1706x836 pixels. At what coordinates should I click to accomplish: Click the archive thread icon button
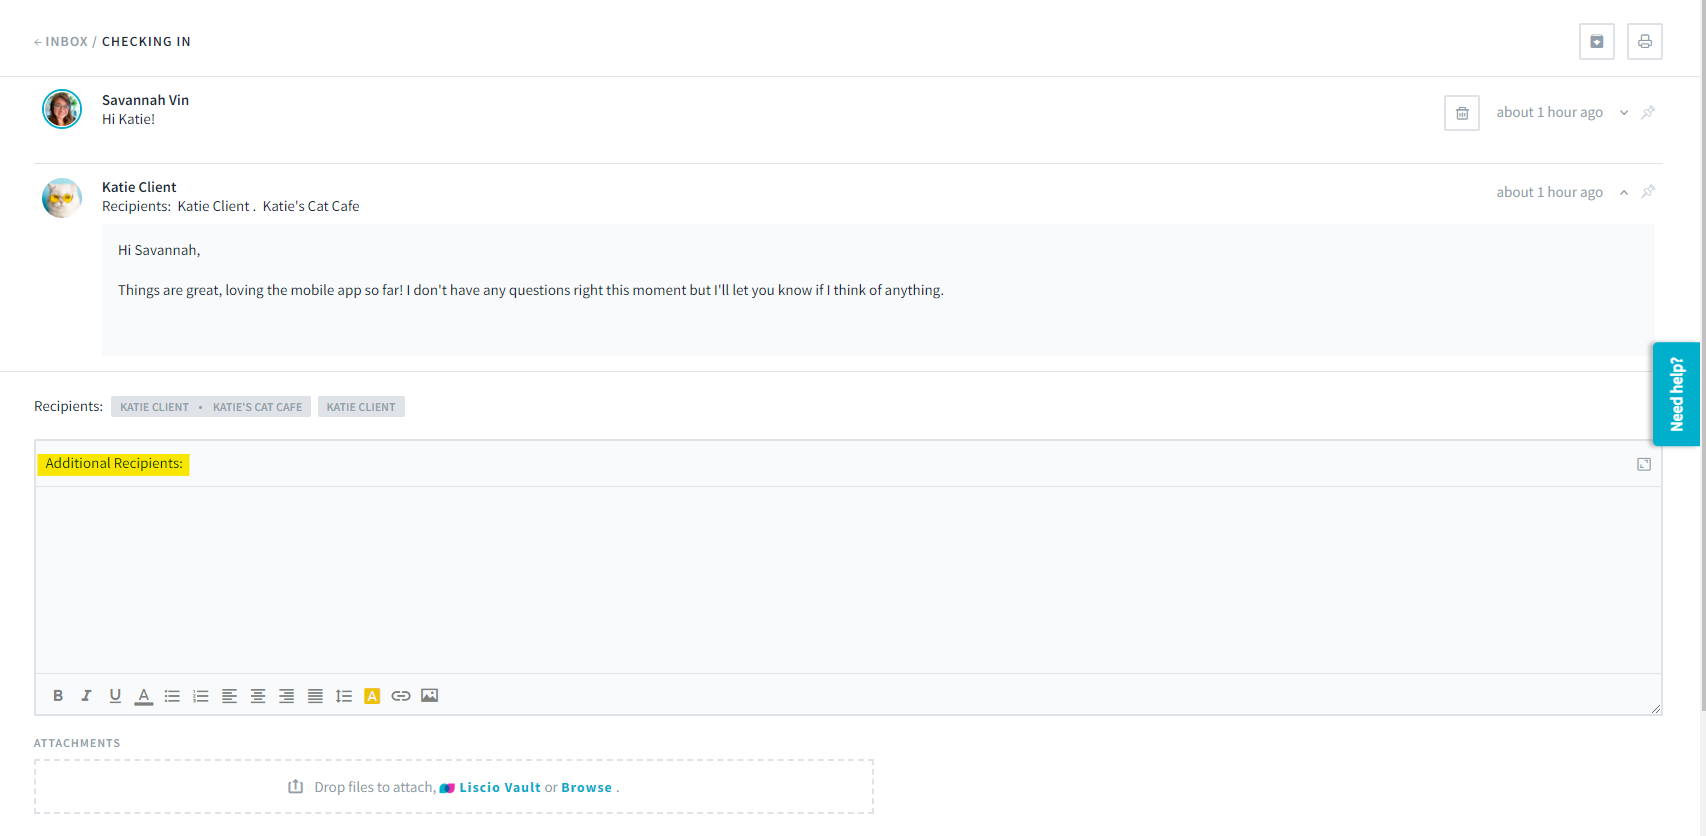point(1597,42)
